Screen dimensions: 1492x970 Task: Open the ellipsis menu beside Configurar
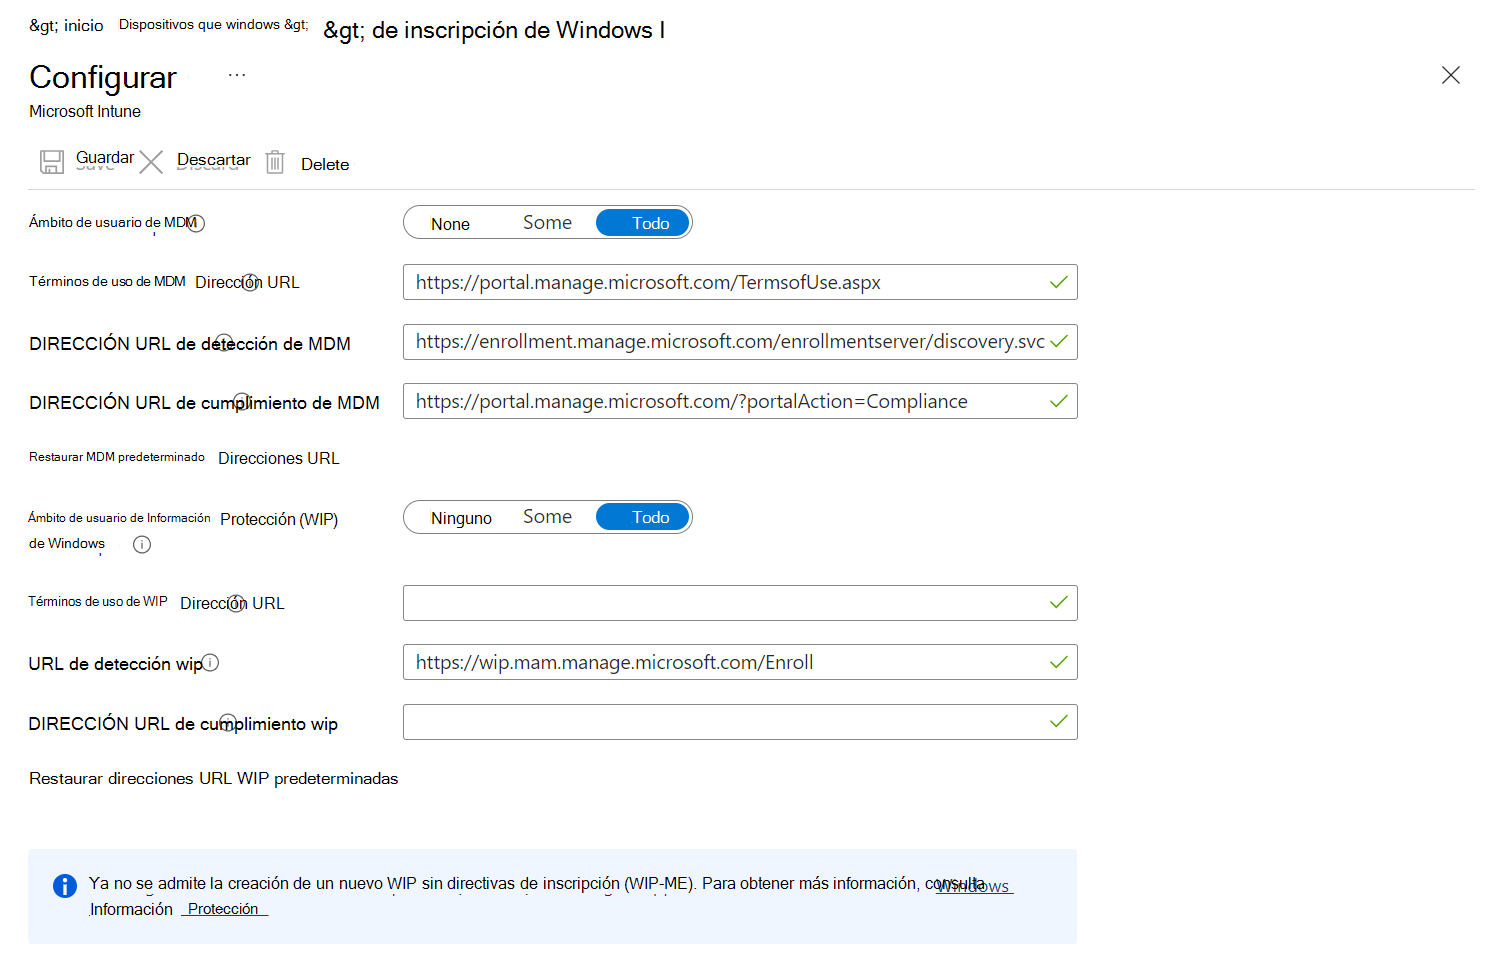point(237,76)
